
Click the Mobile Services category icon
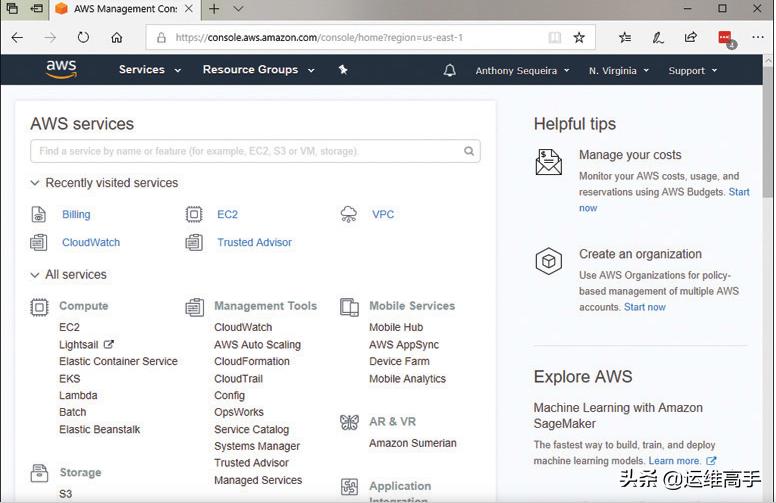[x=349, y=307]
